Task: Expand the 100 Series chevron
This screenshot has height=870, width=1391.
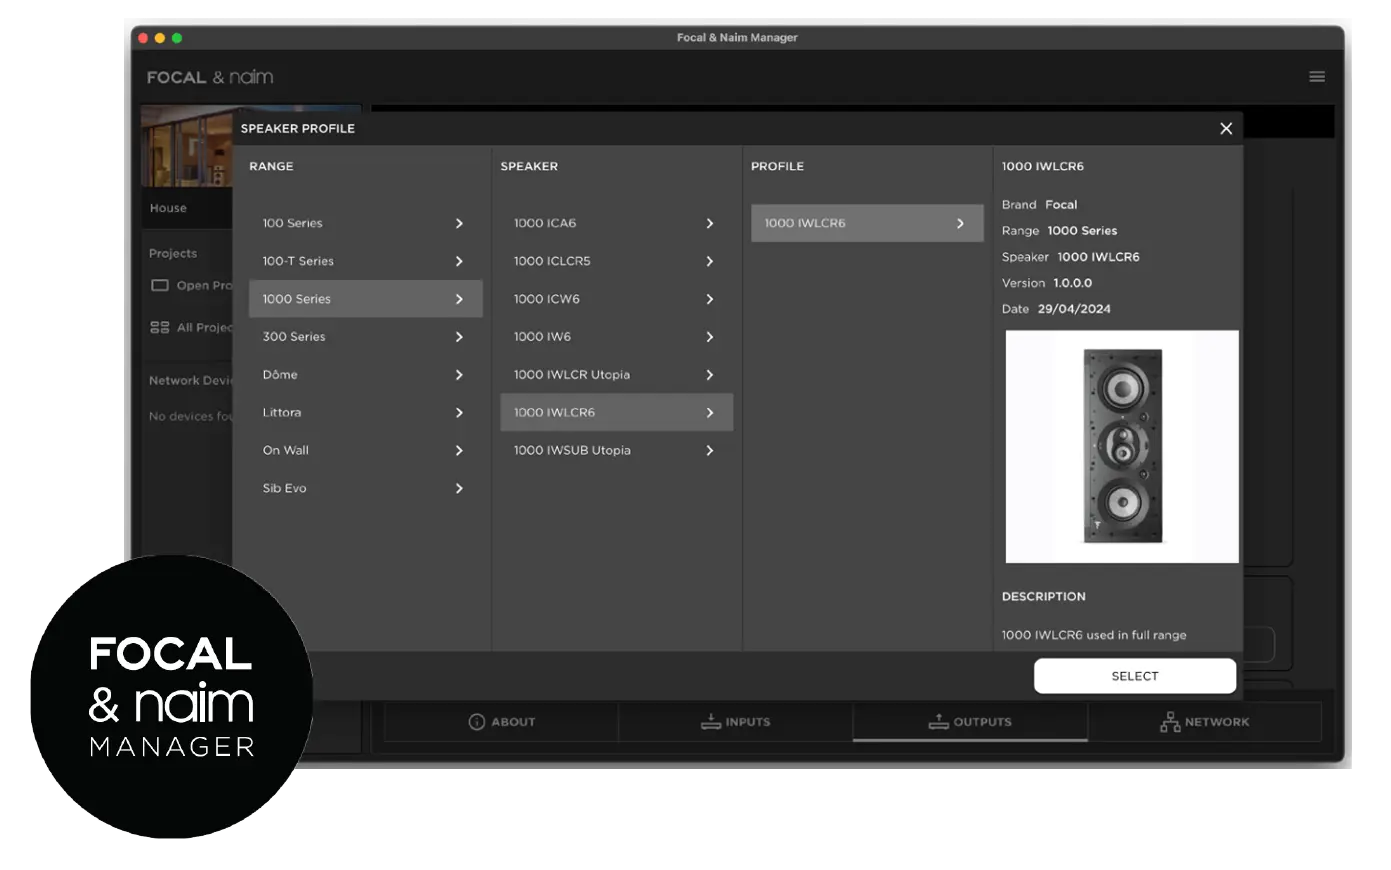Action: 459,223
